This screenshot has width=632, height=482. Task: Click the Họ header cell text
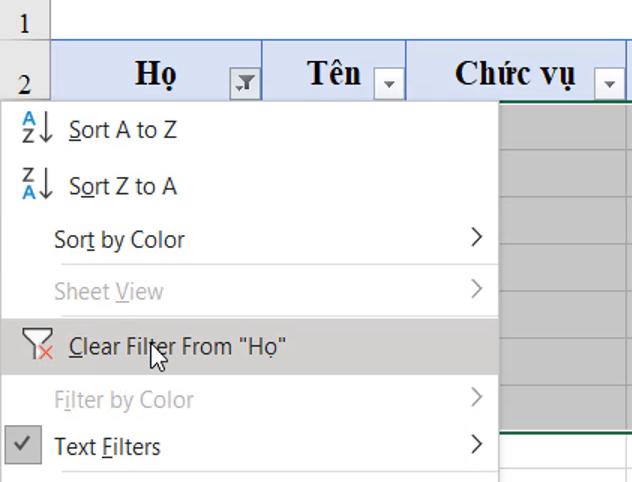pyautogui.click(x=155, y=73)
